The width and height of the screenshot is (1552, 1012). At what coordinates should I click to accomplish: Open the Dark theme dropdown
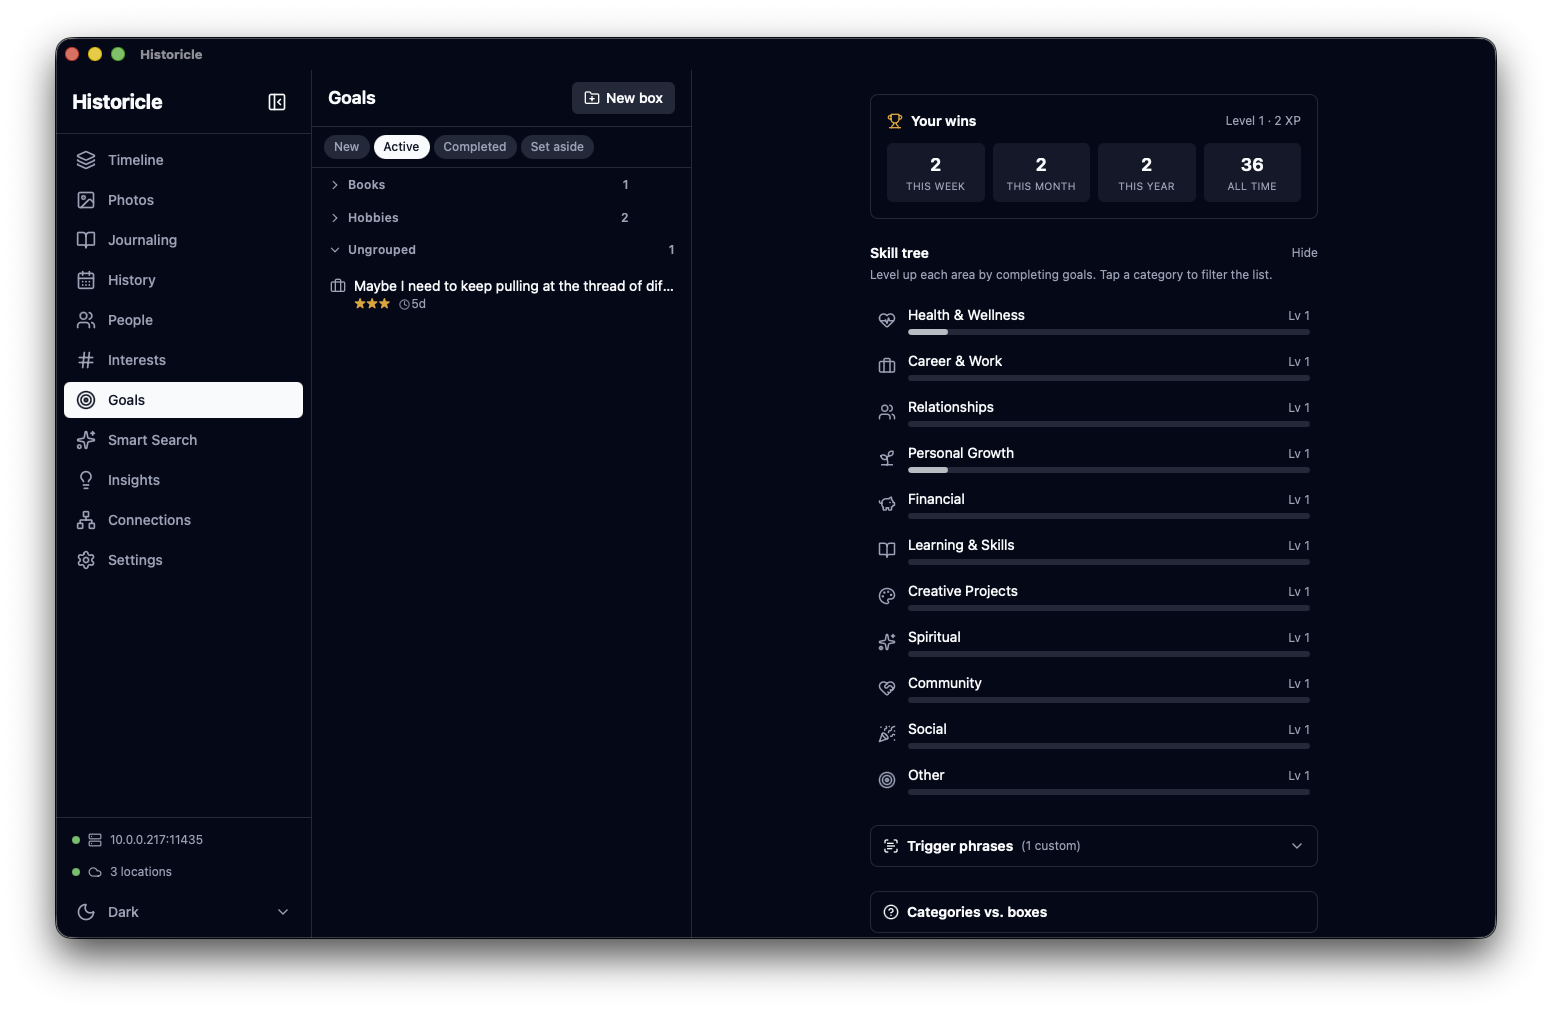[x=183, y=912]
